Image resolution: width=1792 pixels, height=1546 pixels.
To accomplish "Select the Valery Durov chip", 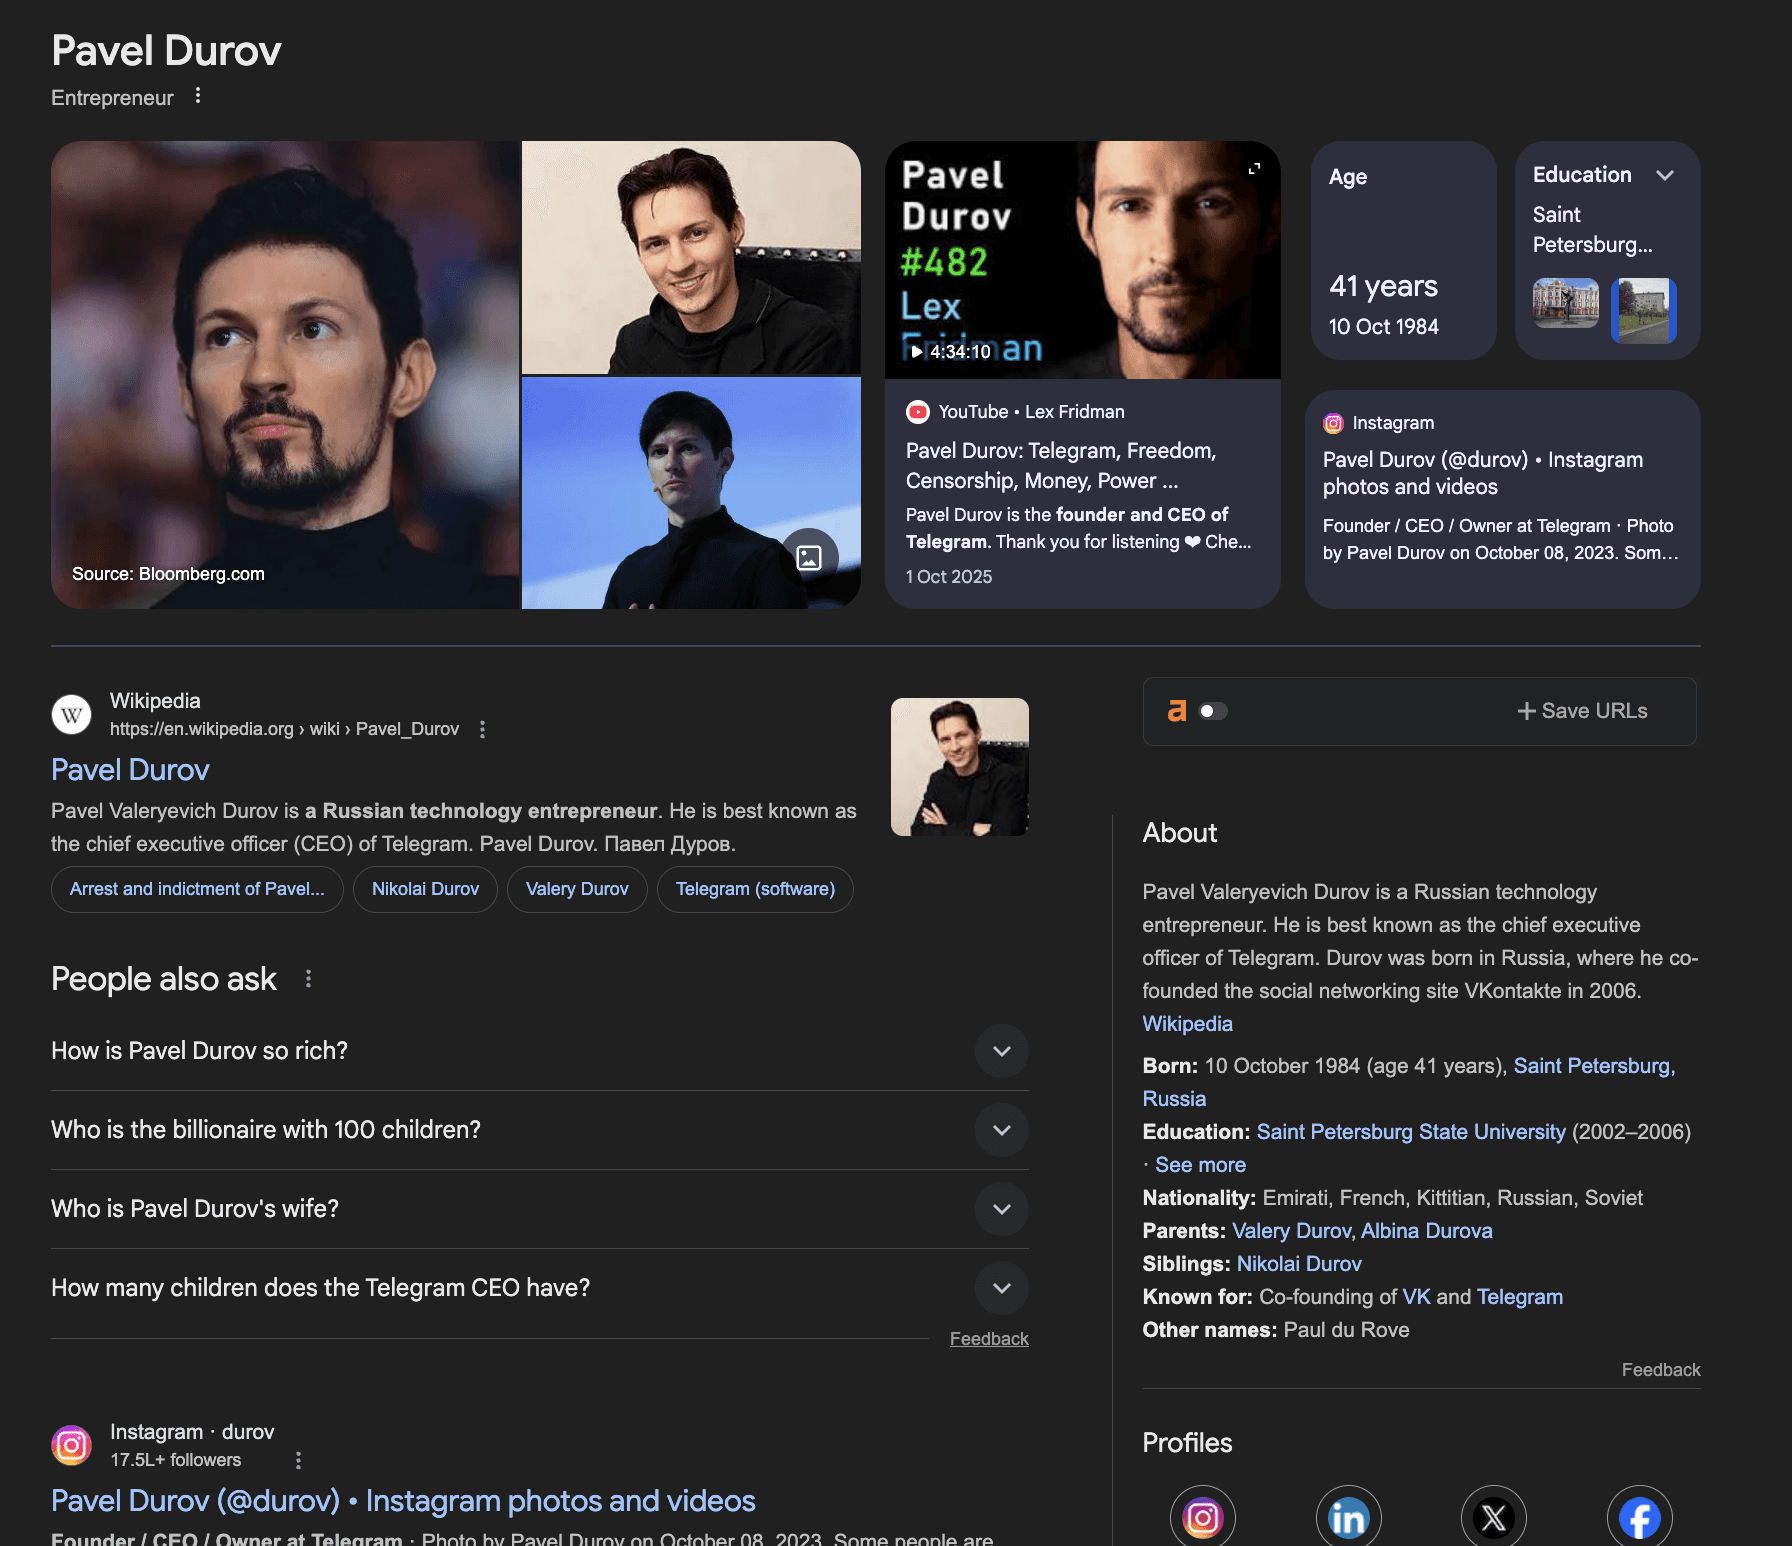I will [x=577, y=889].
